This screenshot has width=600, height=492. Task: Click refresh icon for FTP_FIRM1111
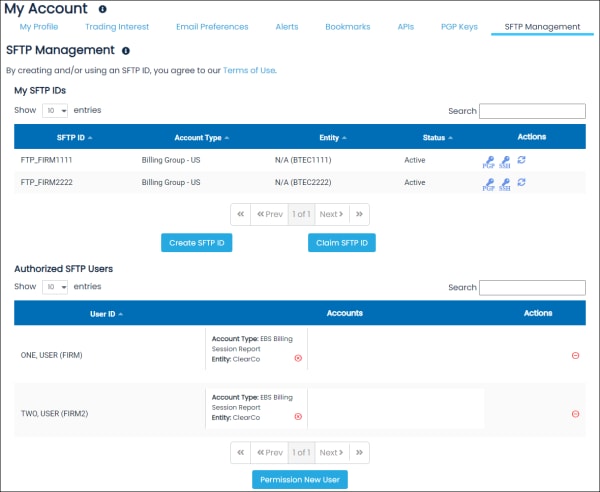click(x=522, y=159)
